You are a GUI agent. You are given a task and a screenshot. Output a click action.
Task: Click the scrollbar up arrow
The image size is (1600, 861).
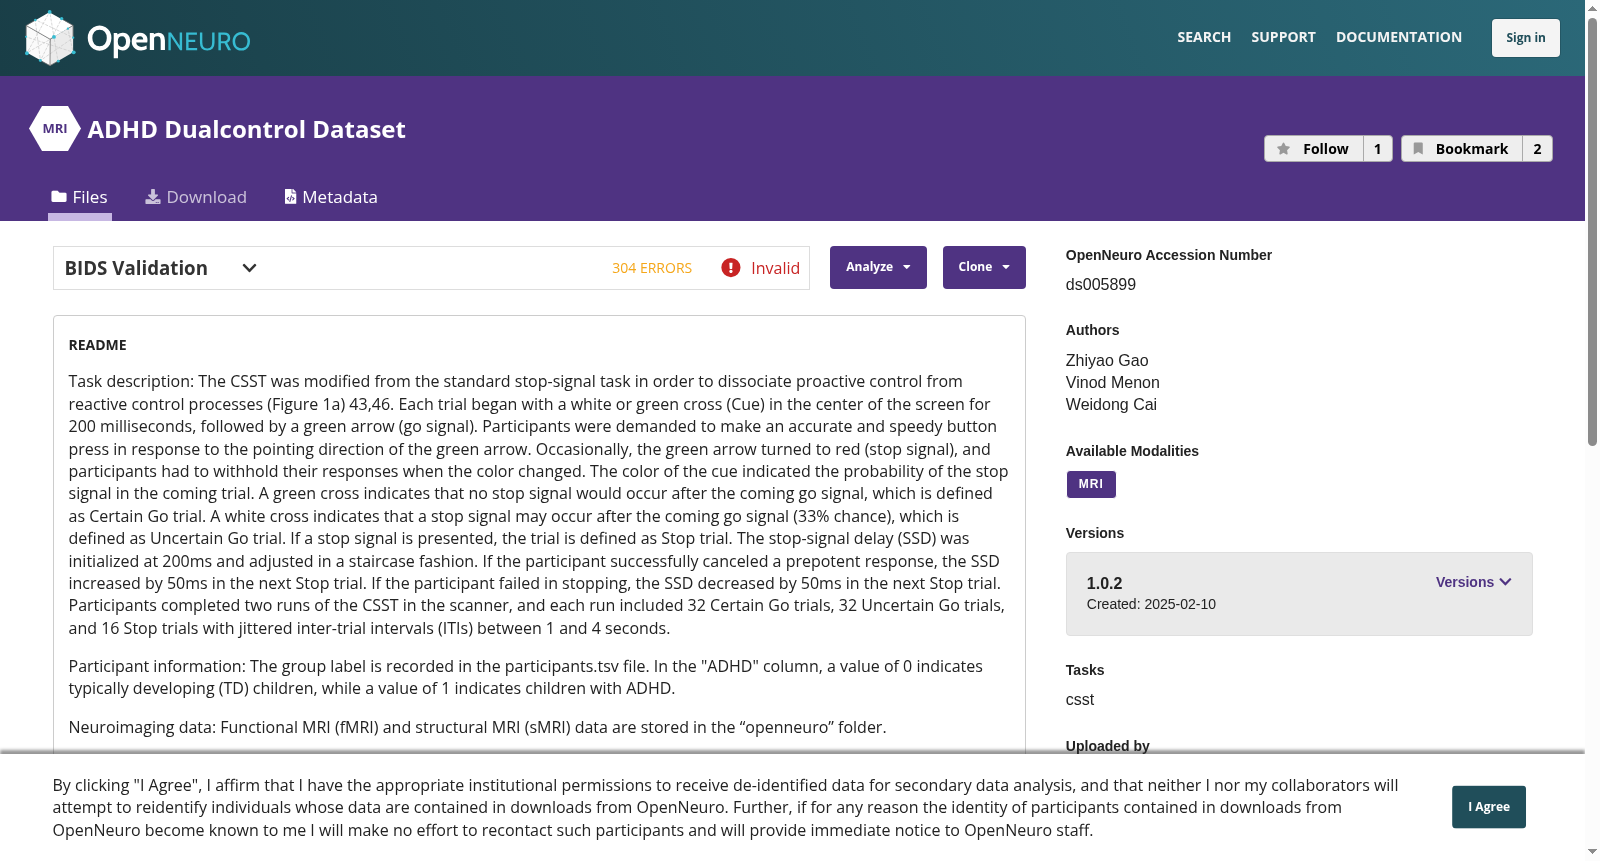(x=1592, y=7)
